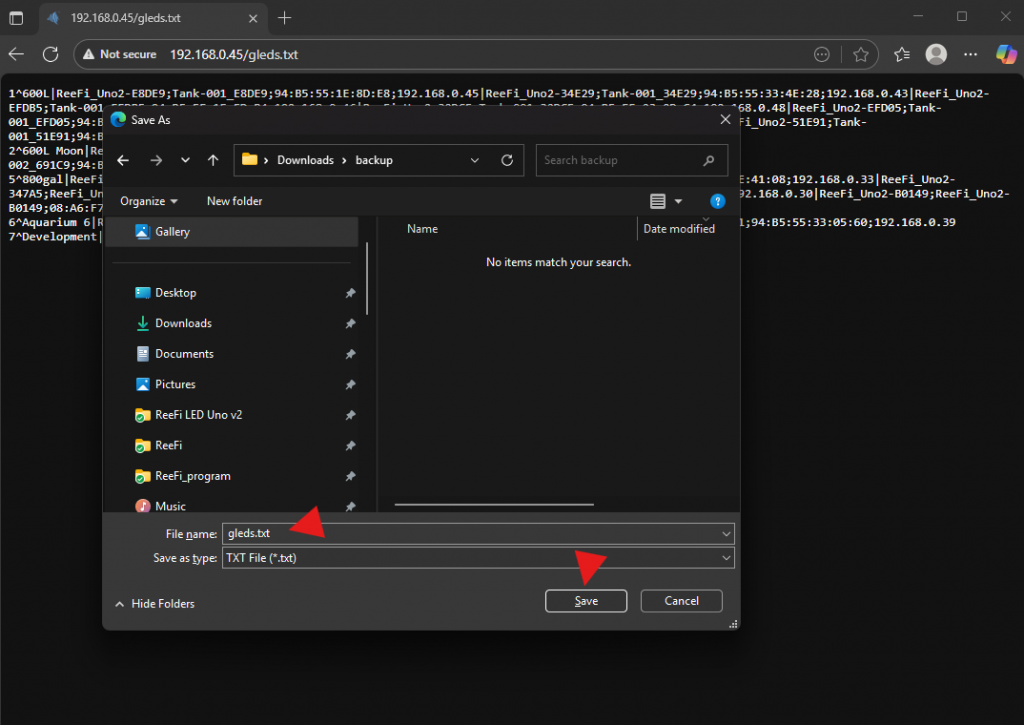
Task: Click the dialog Help question mark icon
Action: 716,201
